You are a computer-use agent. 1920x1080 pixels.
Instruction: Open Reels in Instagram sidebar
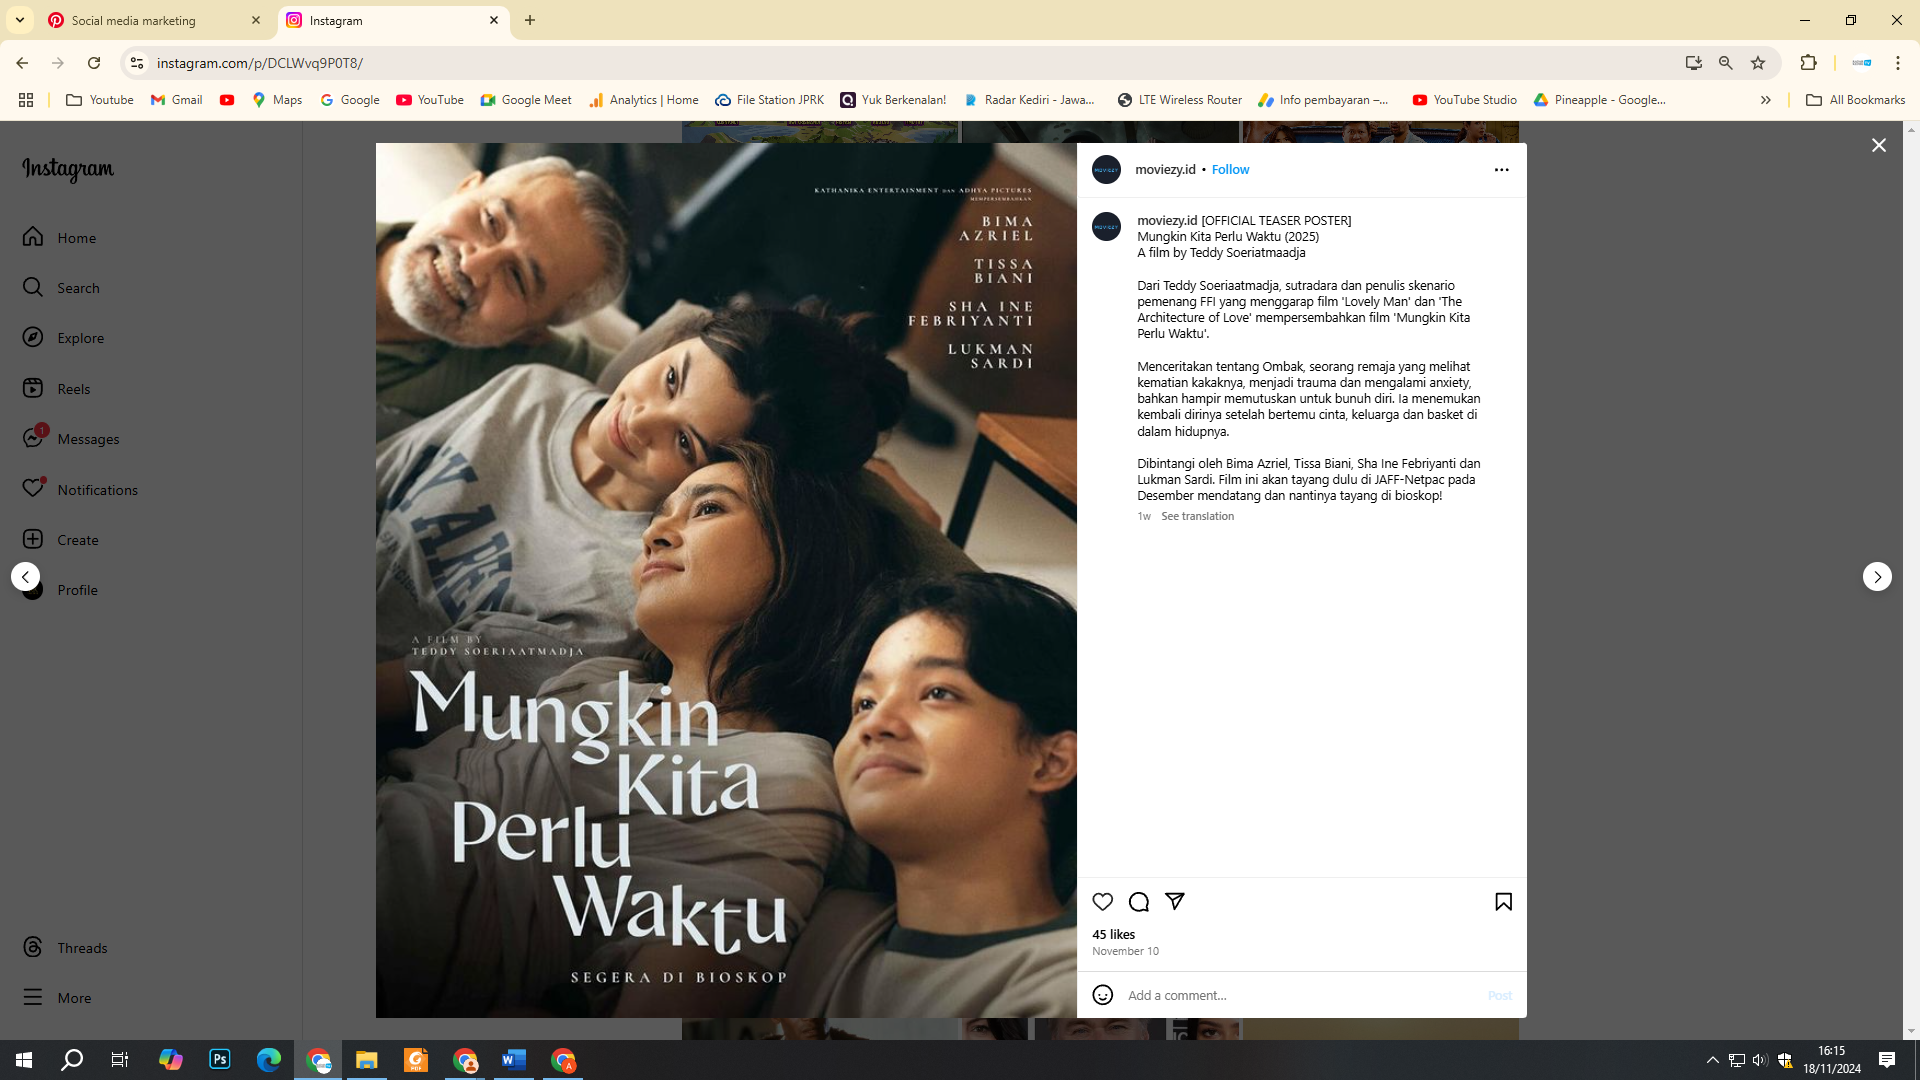pyautogui.click(x=56, y=389)
